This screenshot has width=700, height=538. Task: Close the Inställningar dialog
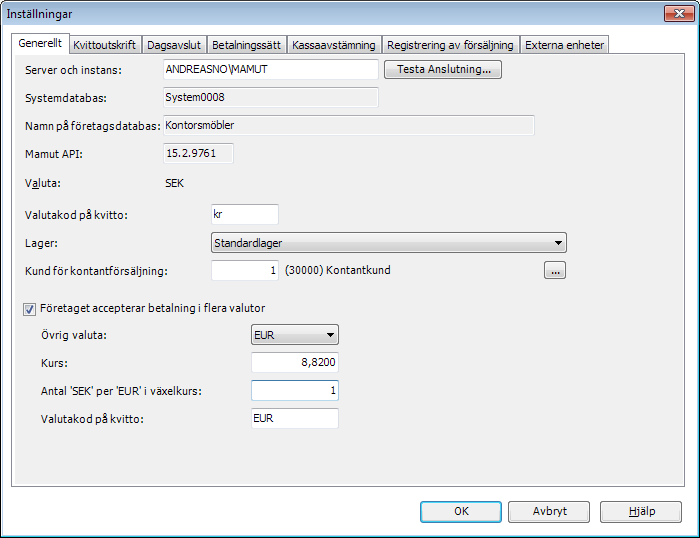pyautogui.click(x=679, y=13)
